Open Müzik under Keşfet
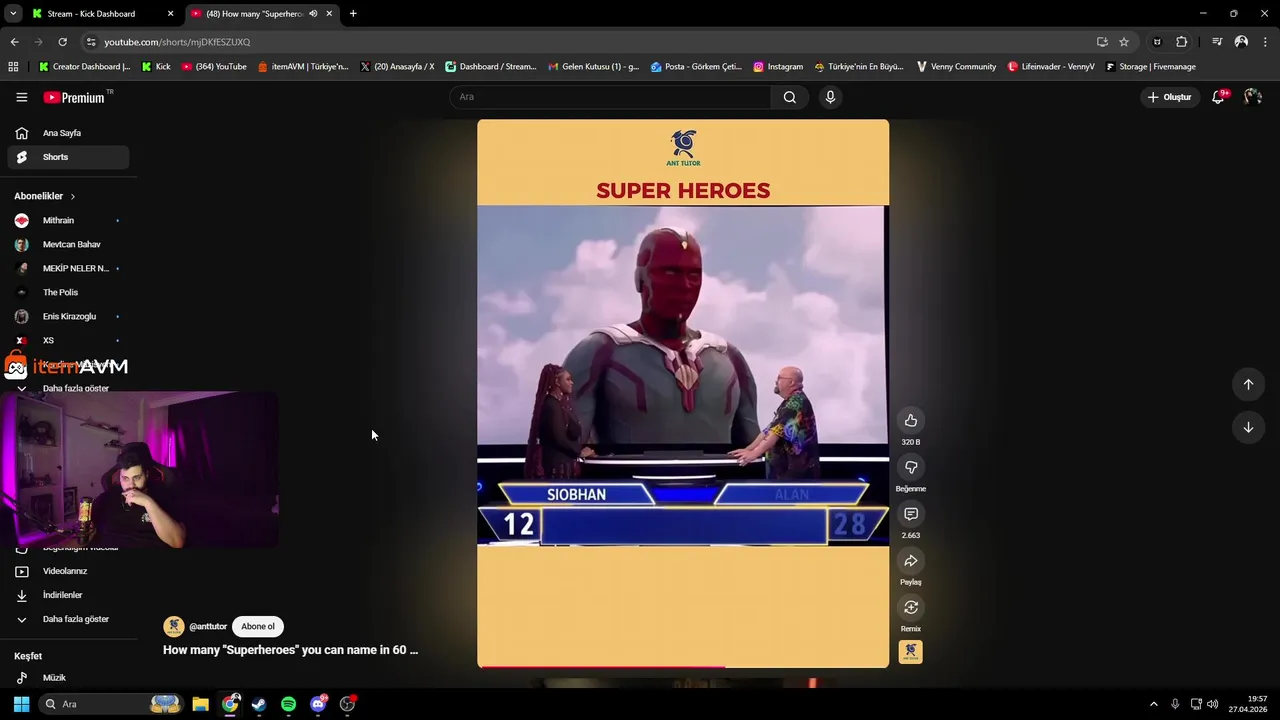Screen dimensions: 1280x720 68,678
